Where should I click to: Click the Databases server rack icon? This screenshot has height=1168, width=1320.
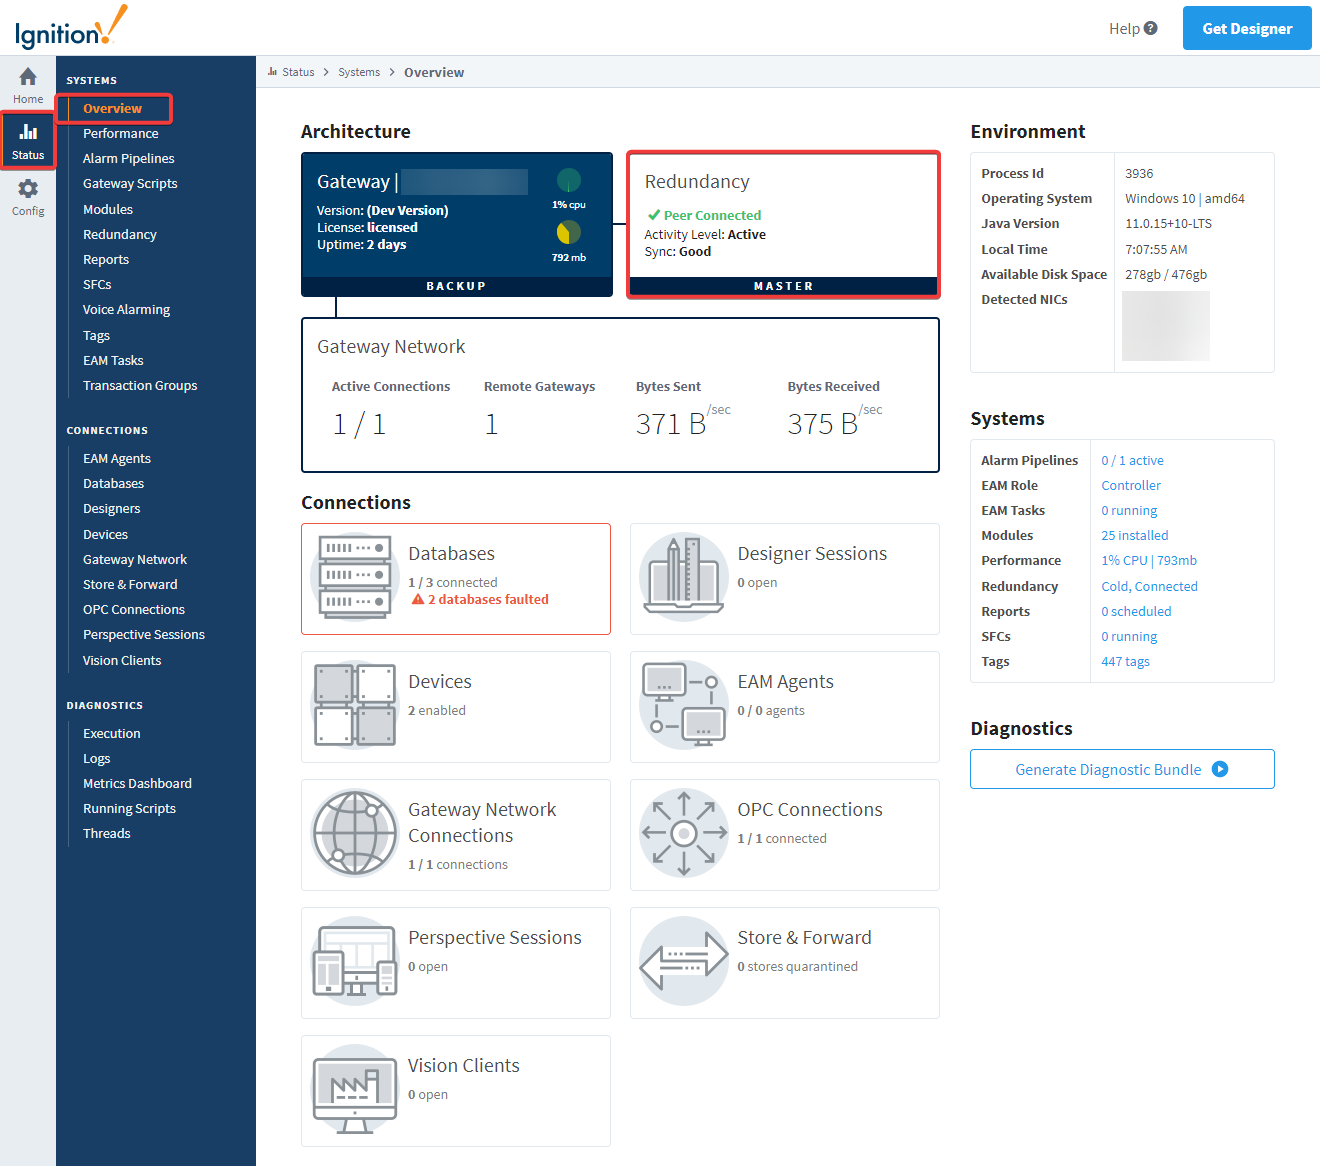[355, 577]
